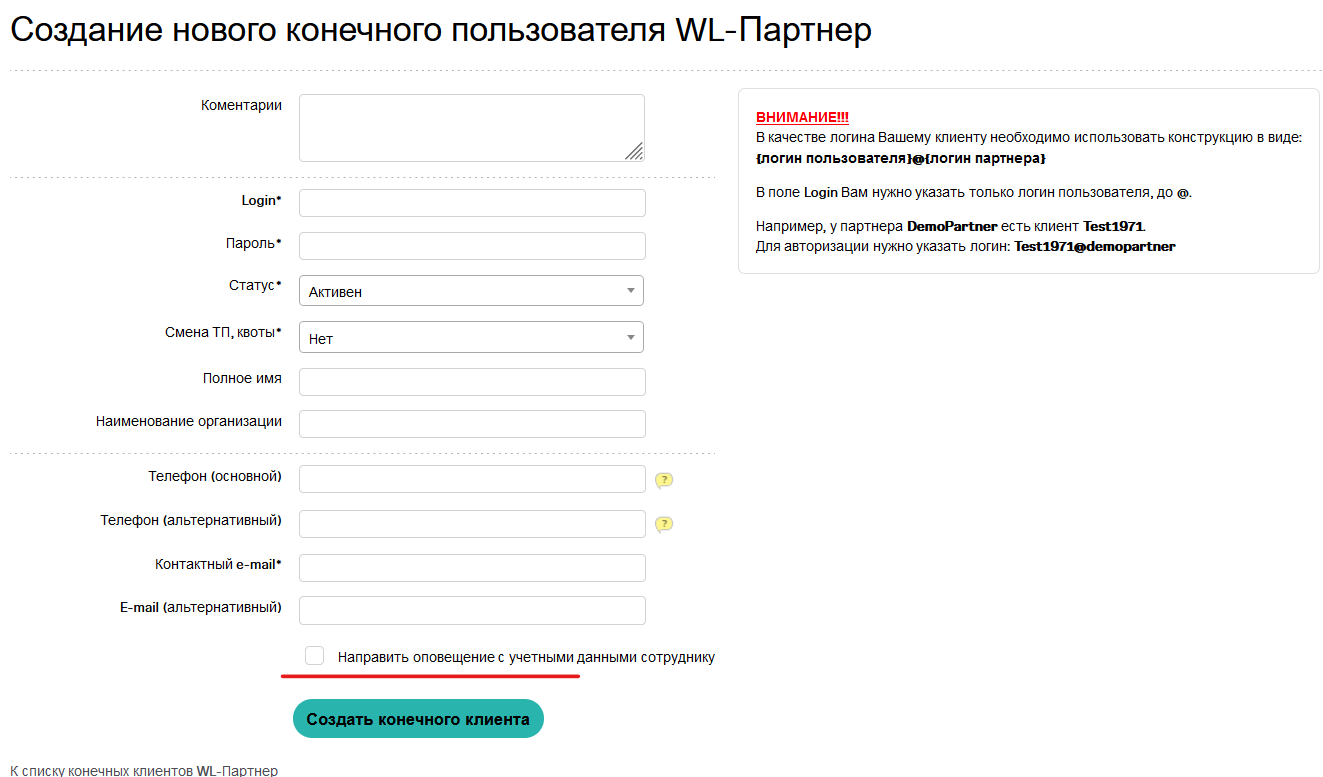Click into the Пароль field

[x=472, y=246]
